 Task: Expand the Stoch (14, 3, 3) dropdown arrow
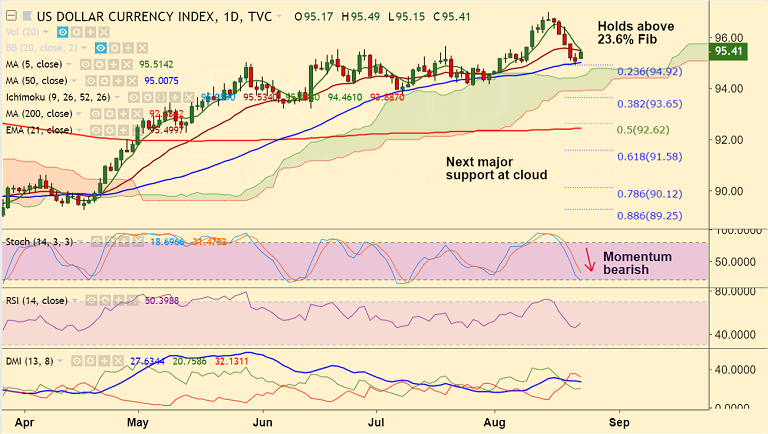80,241
